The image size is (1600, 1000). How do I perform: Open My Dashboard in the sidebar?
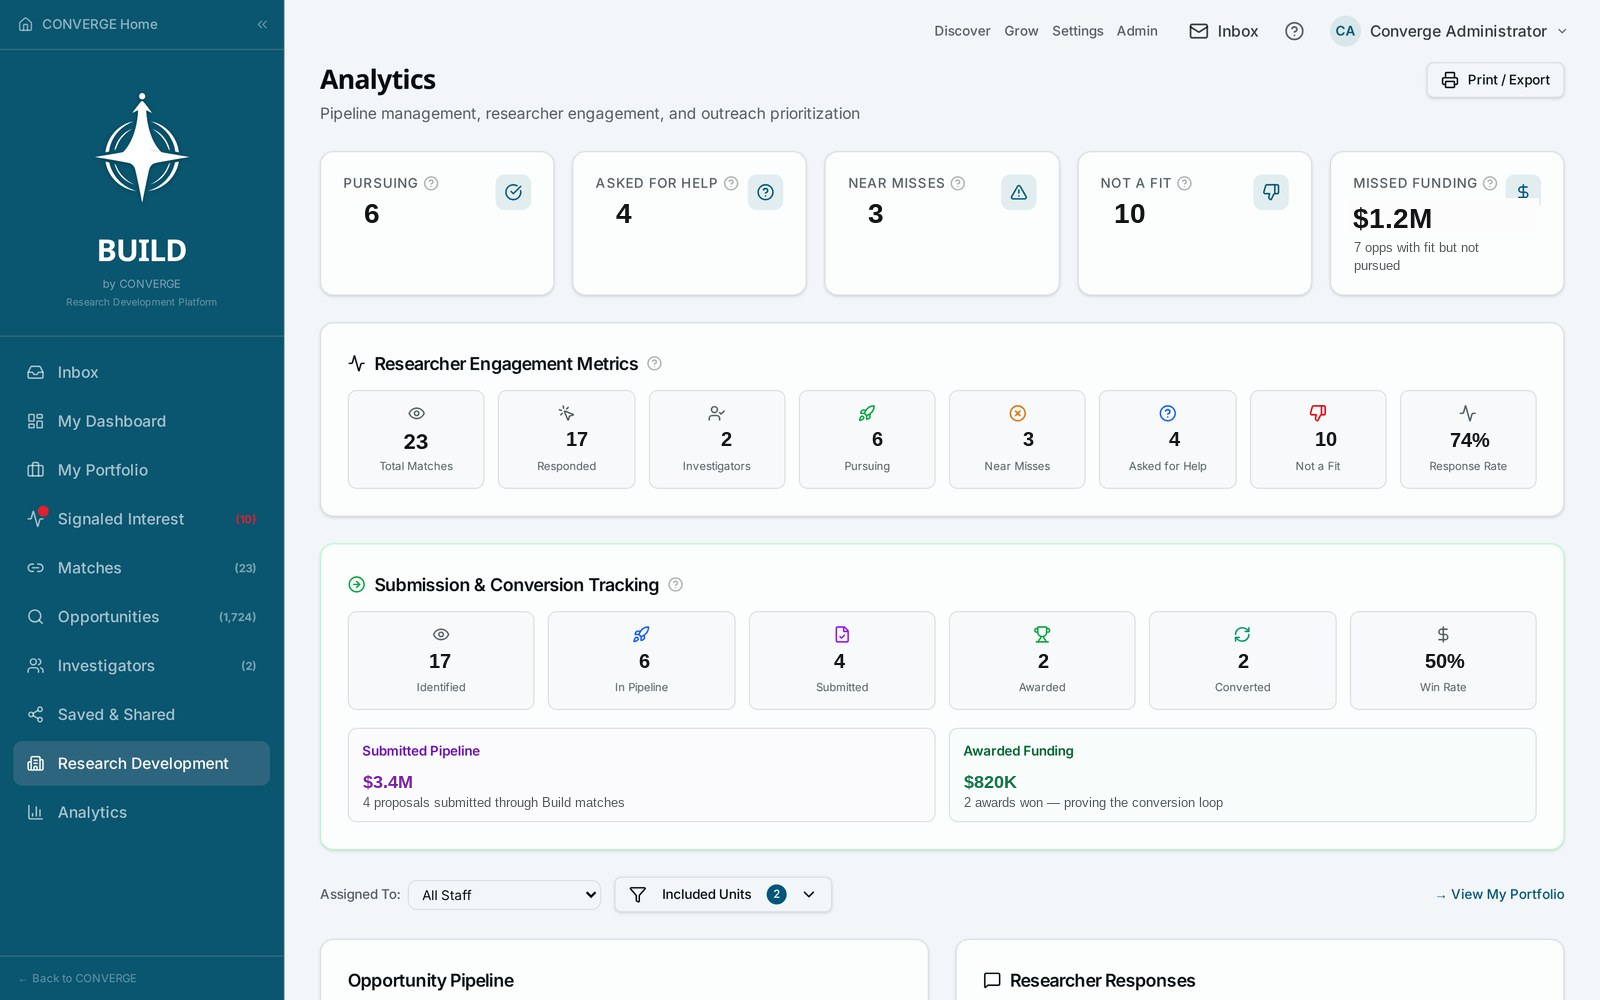coord(142,421)
